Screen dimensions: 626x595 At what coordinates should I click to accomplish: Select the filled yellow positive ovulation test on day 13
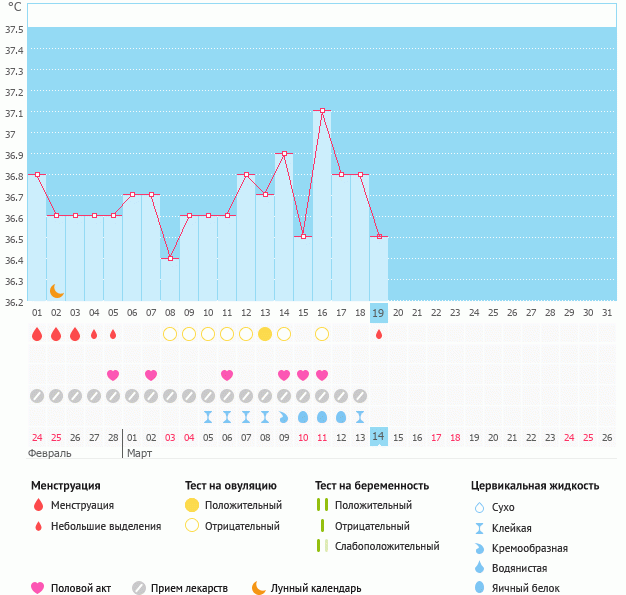click(x=265, y=334)
